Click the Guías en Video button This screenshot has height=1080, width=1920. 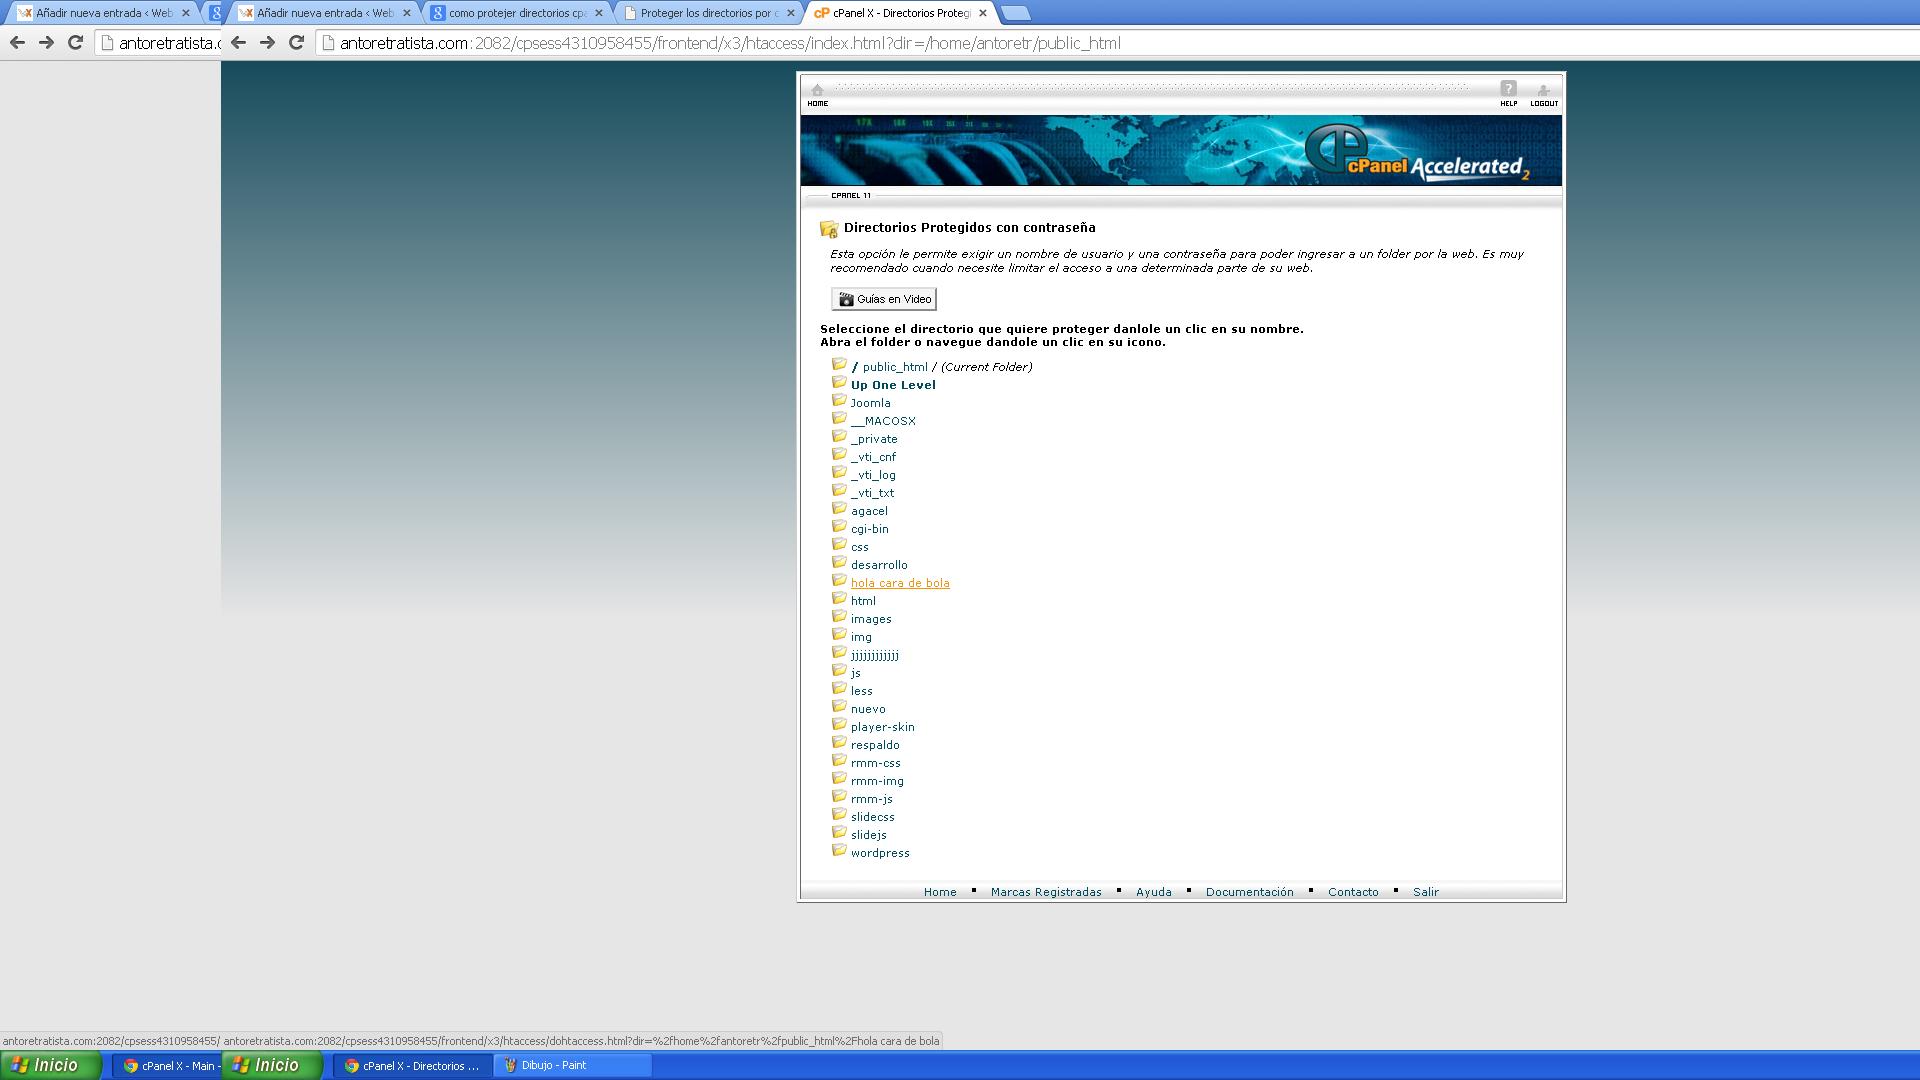click(x=884, y=299)
